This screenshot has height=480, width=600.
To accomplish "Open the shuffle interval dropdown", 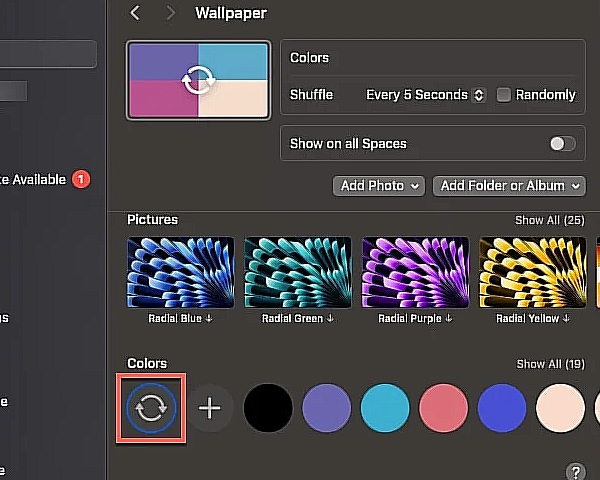I will [x=425, y=95].
